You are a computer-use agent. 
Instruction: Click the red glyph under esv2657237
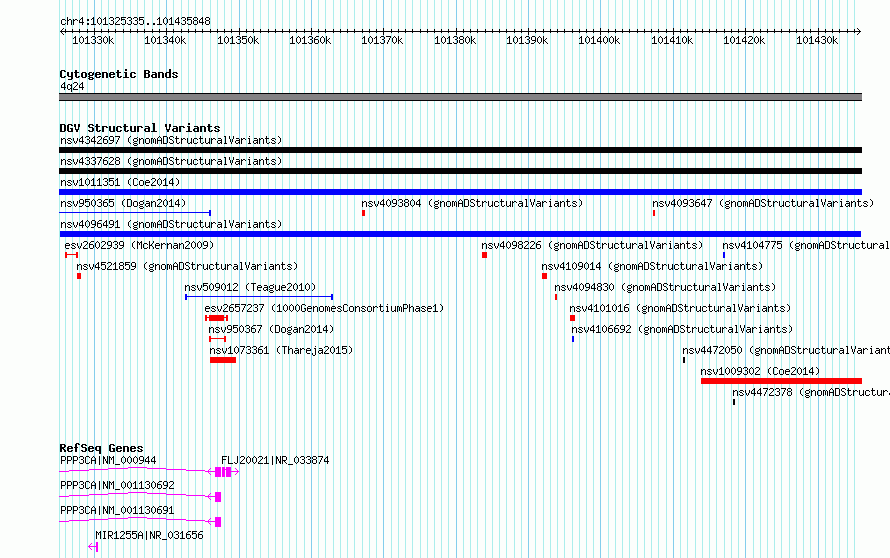pos(216,318)
